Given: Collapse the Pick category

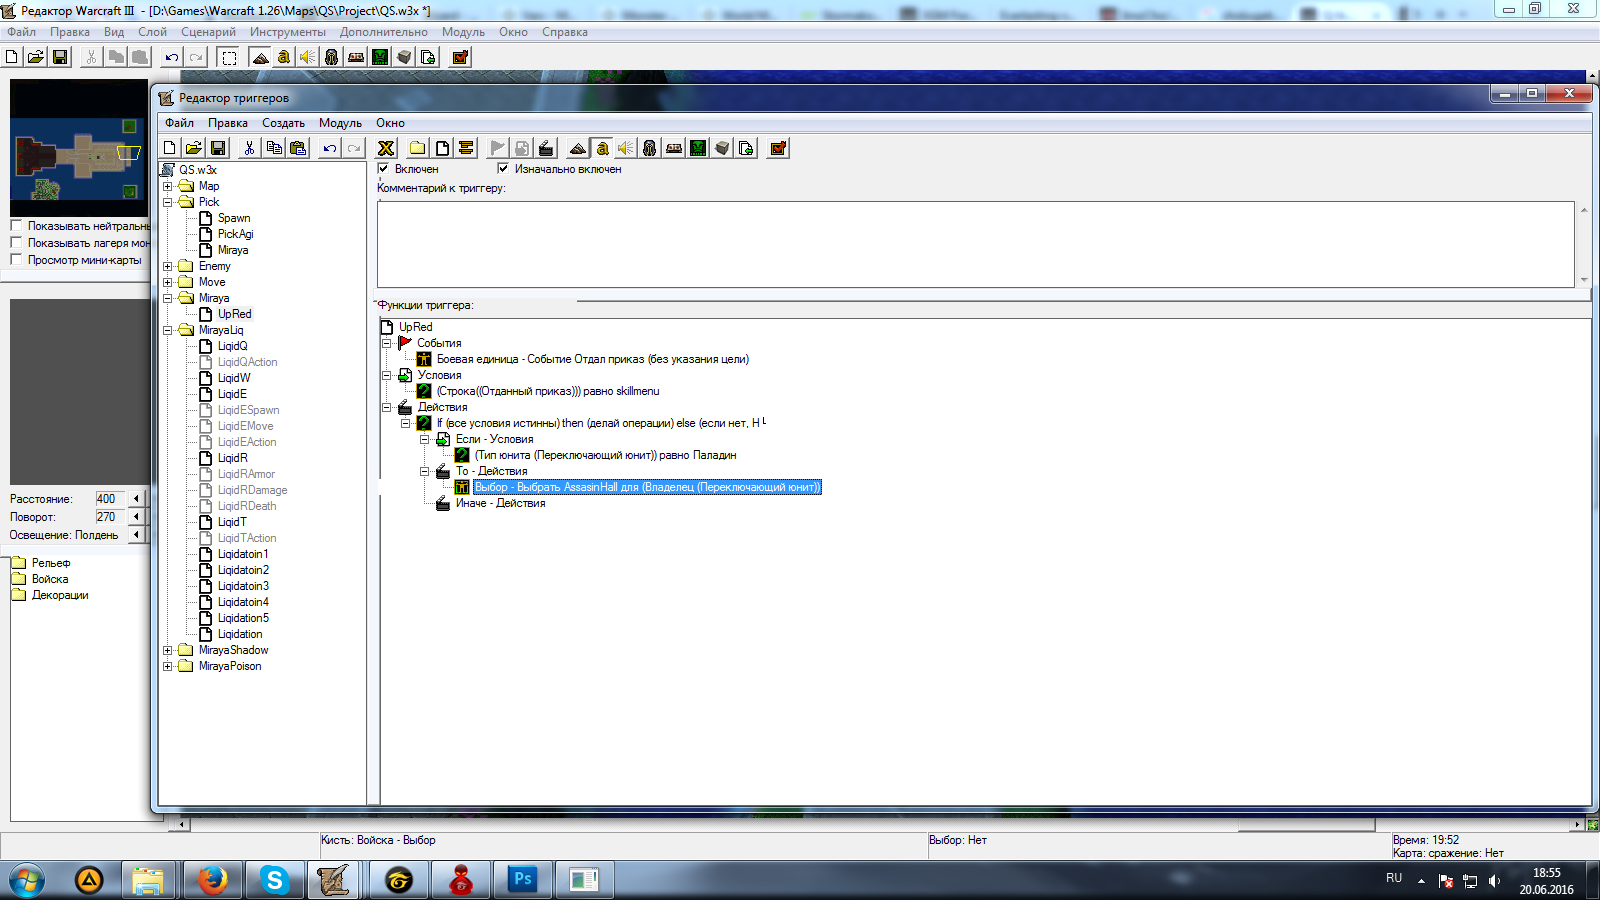Looking at the screenshot, I should click(x=168, y=202).
